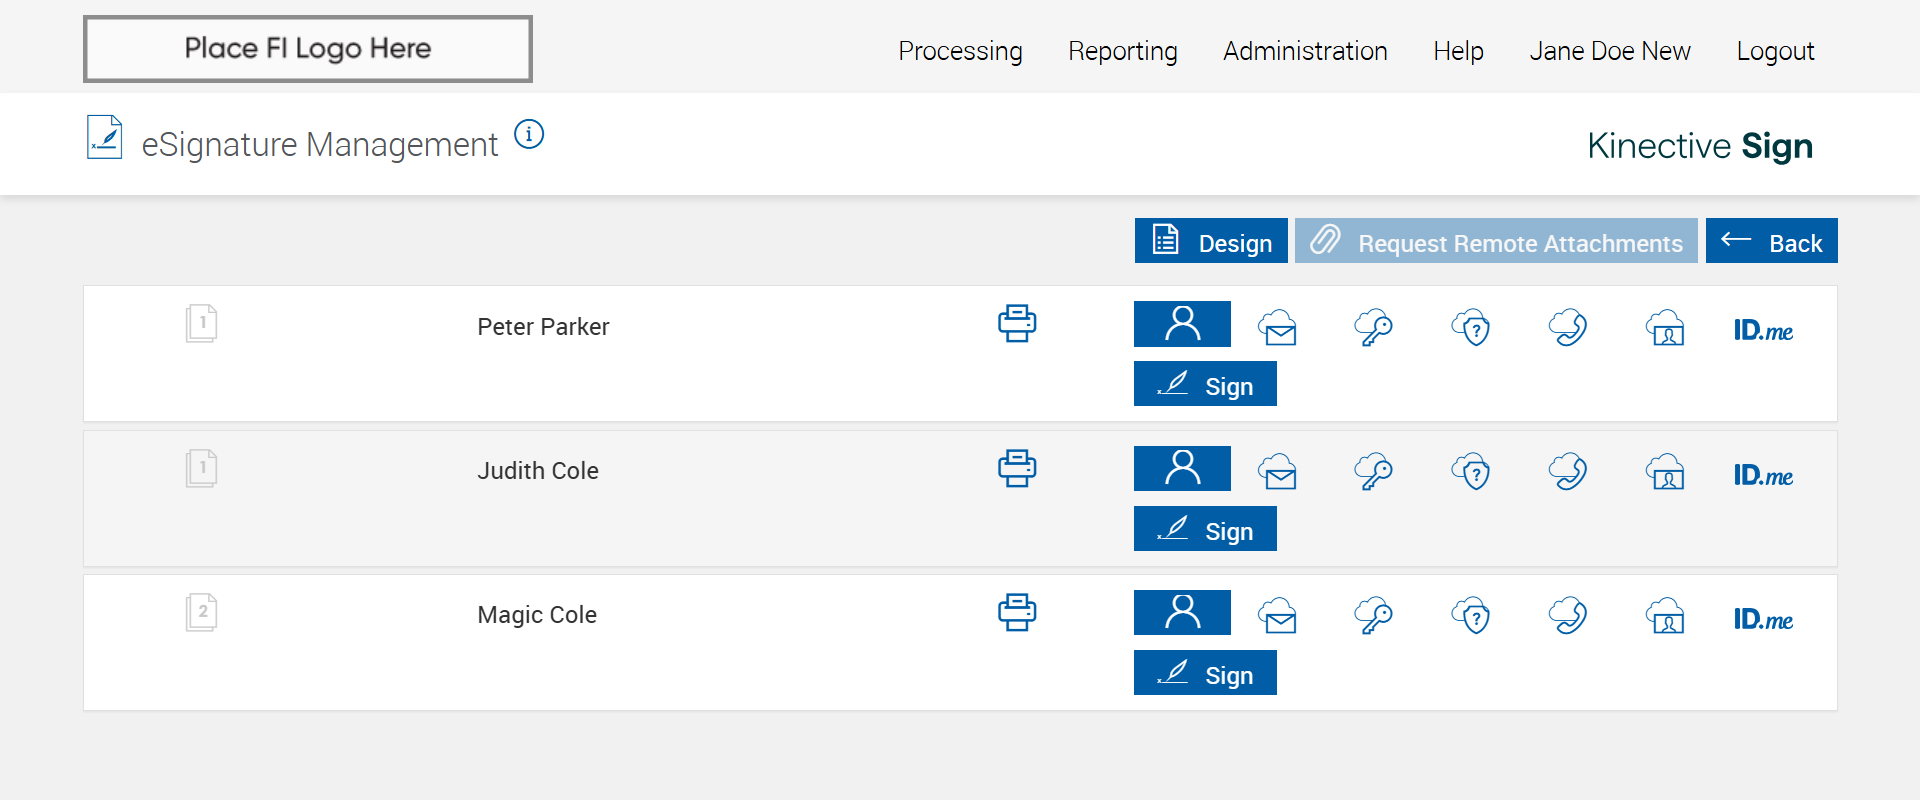Open the Reporting menu
This screenshot has width=1920, height=800.
(1122, 51)
